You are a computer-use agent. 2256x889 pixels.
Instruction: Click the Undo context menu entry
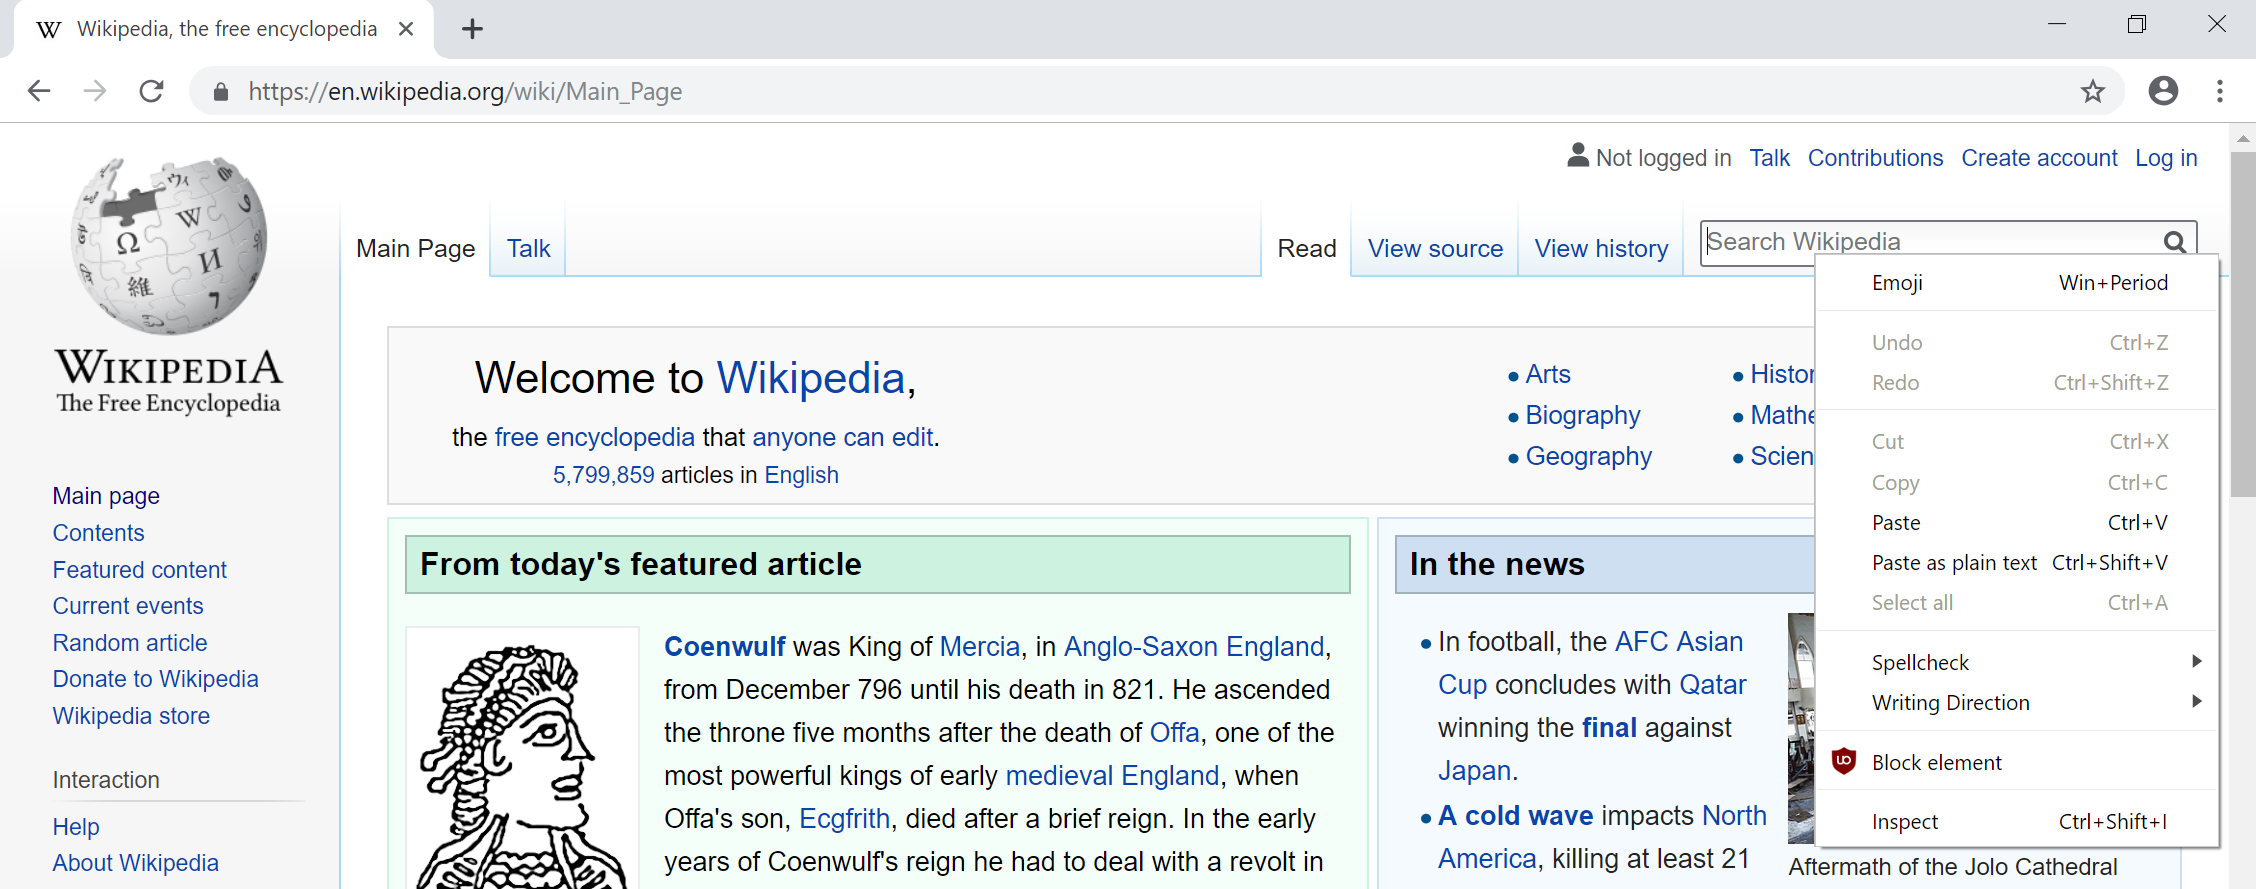coord(2017,343)
